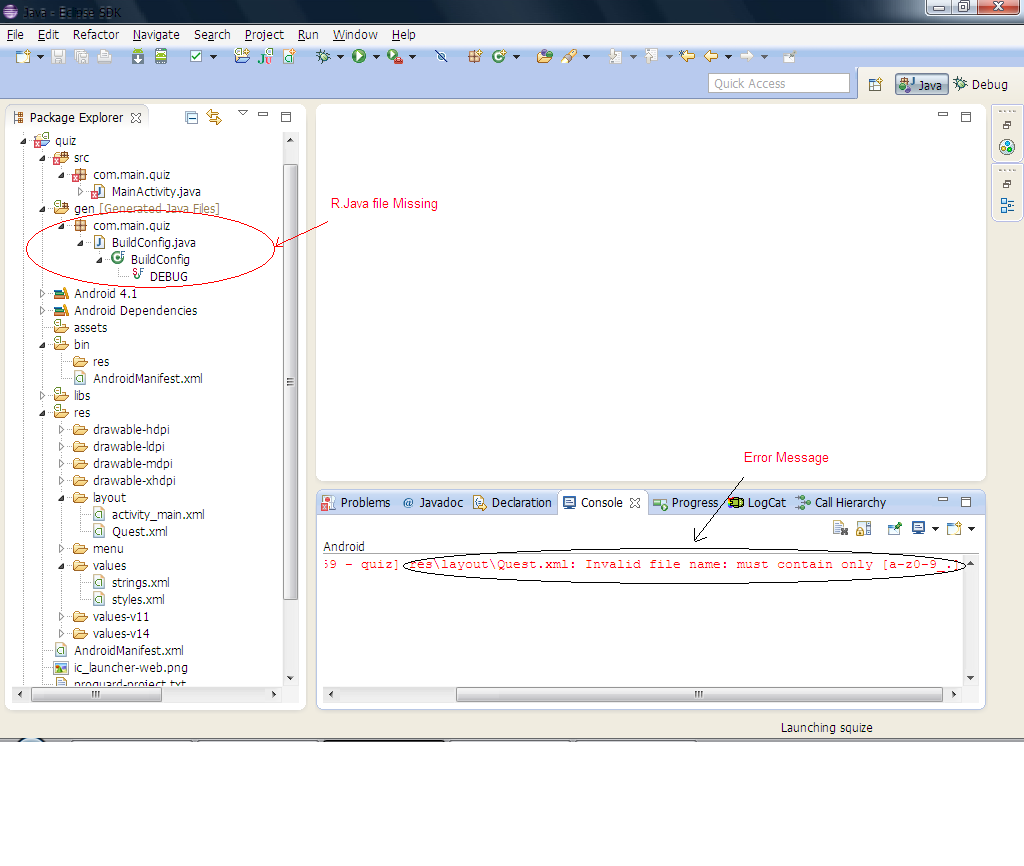1024x866 pixels.
Task: Click the Print toolbar icon
Action: tap(104, 57)
